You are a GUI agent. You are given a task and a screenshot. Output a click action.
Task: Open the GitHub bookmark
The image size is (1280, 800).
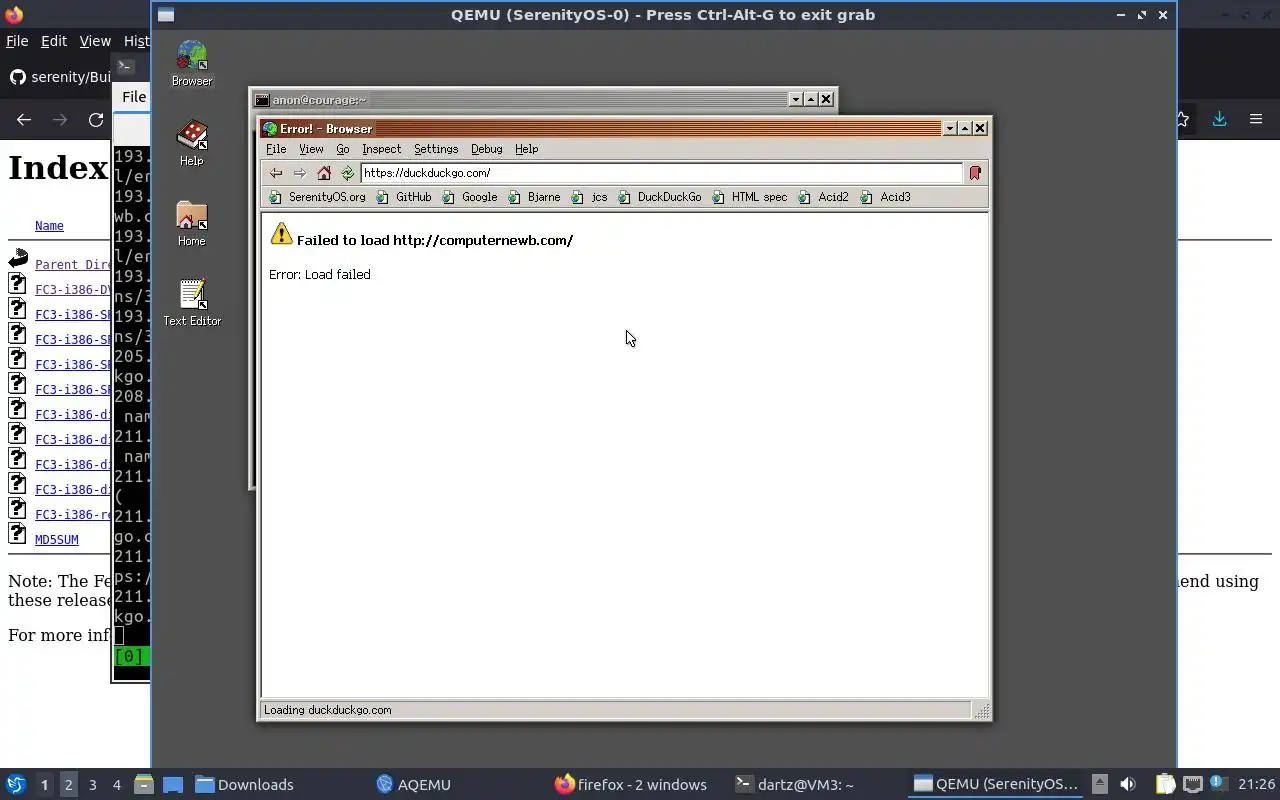(x=404, y=197)
